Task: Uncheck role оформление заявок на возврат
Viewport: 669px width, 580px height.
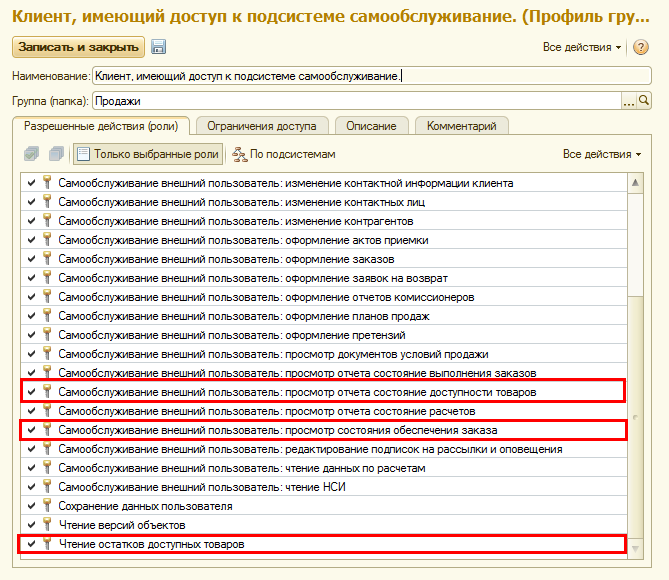Action: click(31, 277)
